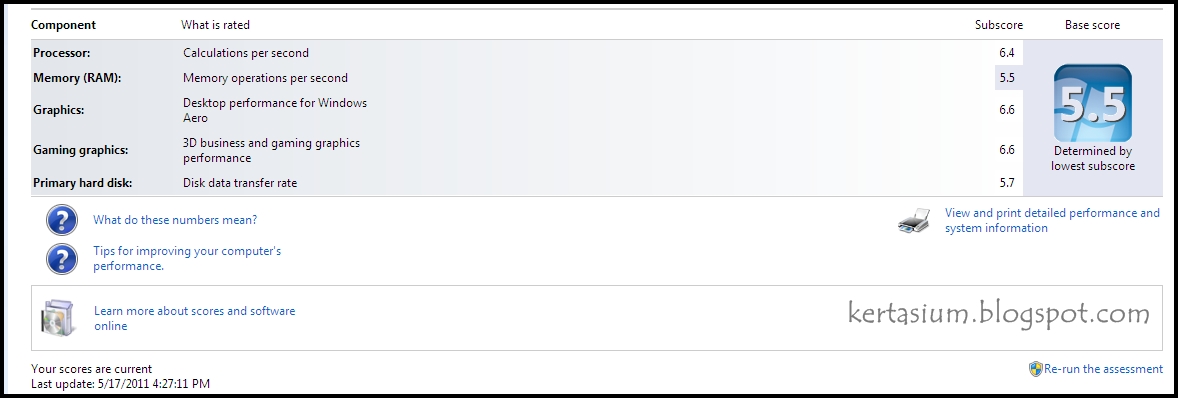Click the printer icon
Viewport: 1178px width, 398px height.
pos(914,222)
